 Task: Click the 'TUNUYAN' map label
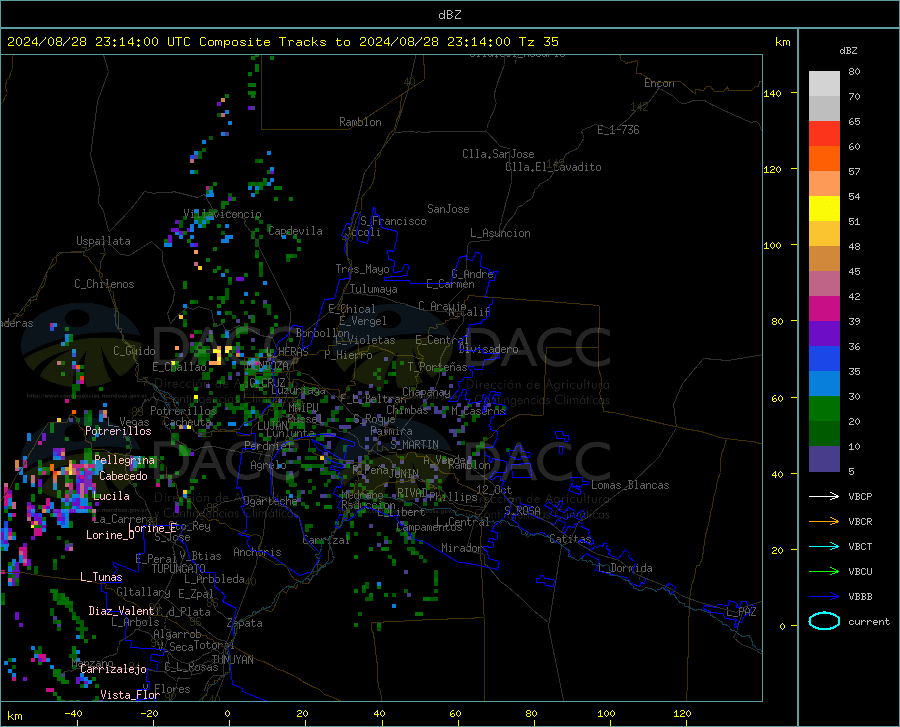pos(232,660)
